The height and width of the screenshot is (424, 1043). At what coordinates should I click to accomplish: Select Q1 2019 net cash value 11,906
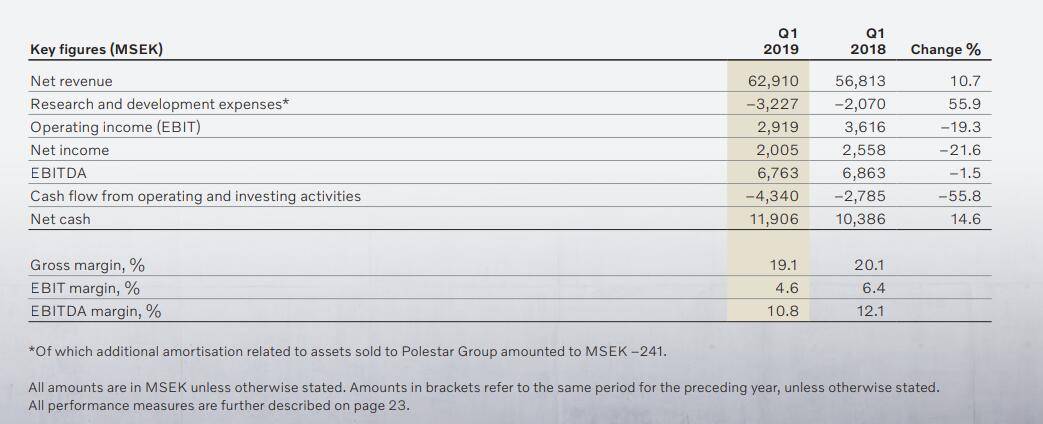773,219
